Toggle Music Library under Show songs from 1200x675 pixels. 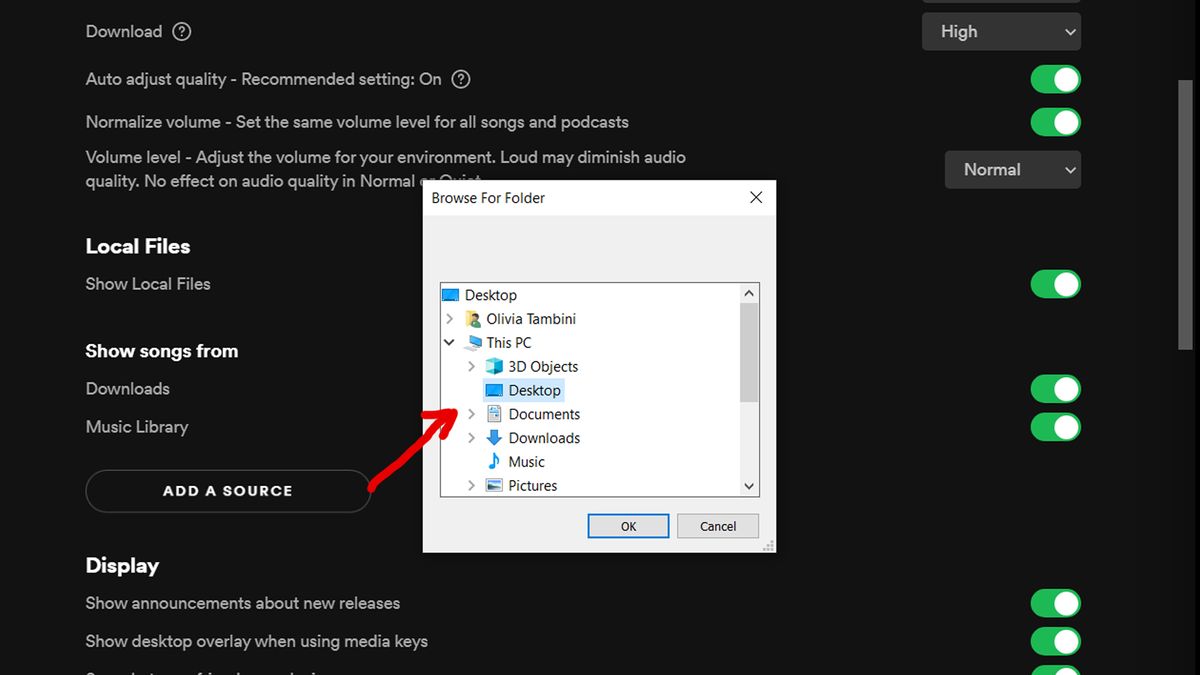1055,427
